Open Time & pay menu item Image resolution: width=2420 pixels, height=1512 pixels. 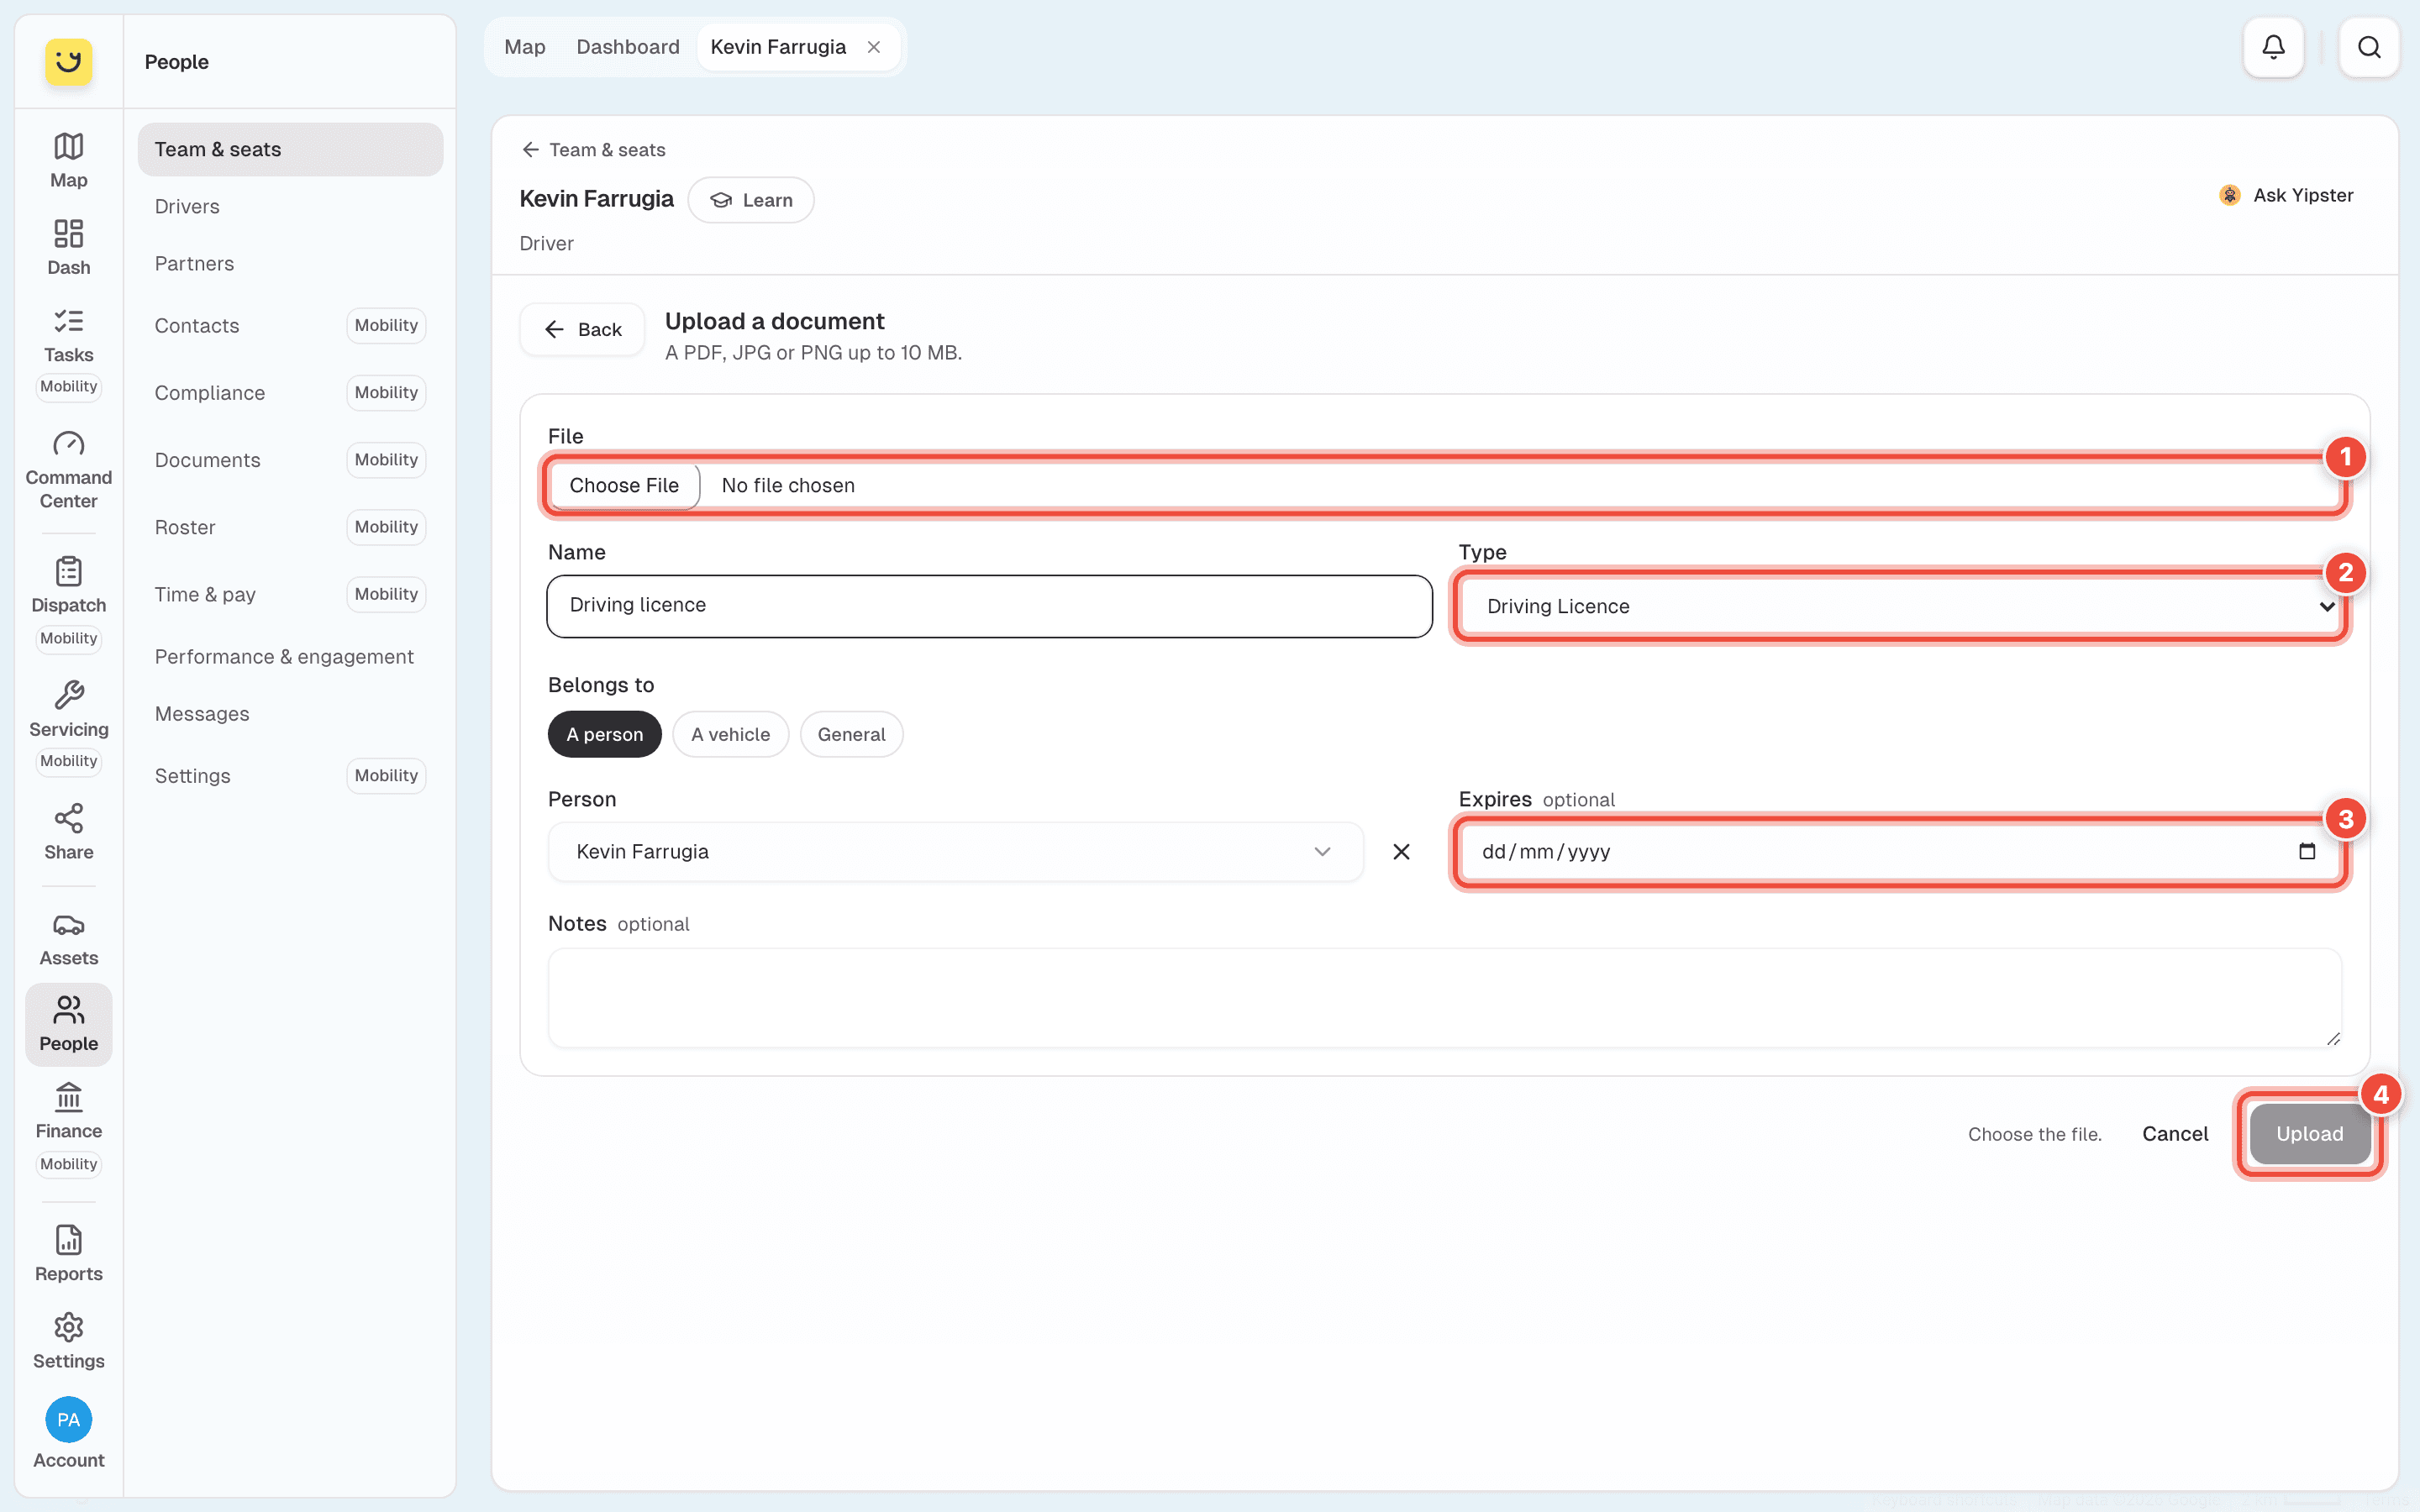coord(290,593)
